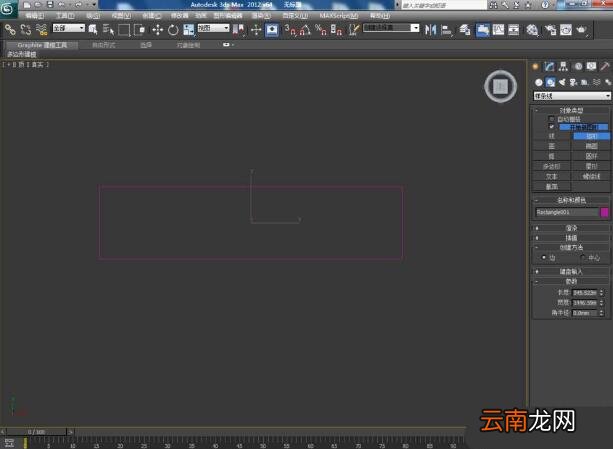Image resolution: width=613 pixels, height=449 pixels.
Task: Open the Material Editor
Action: tap(532, 30)
